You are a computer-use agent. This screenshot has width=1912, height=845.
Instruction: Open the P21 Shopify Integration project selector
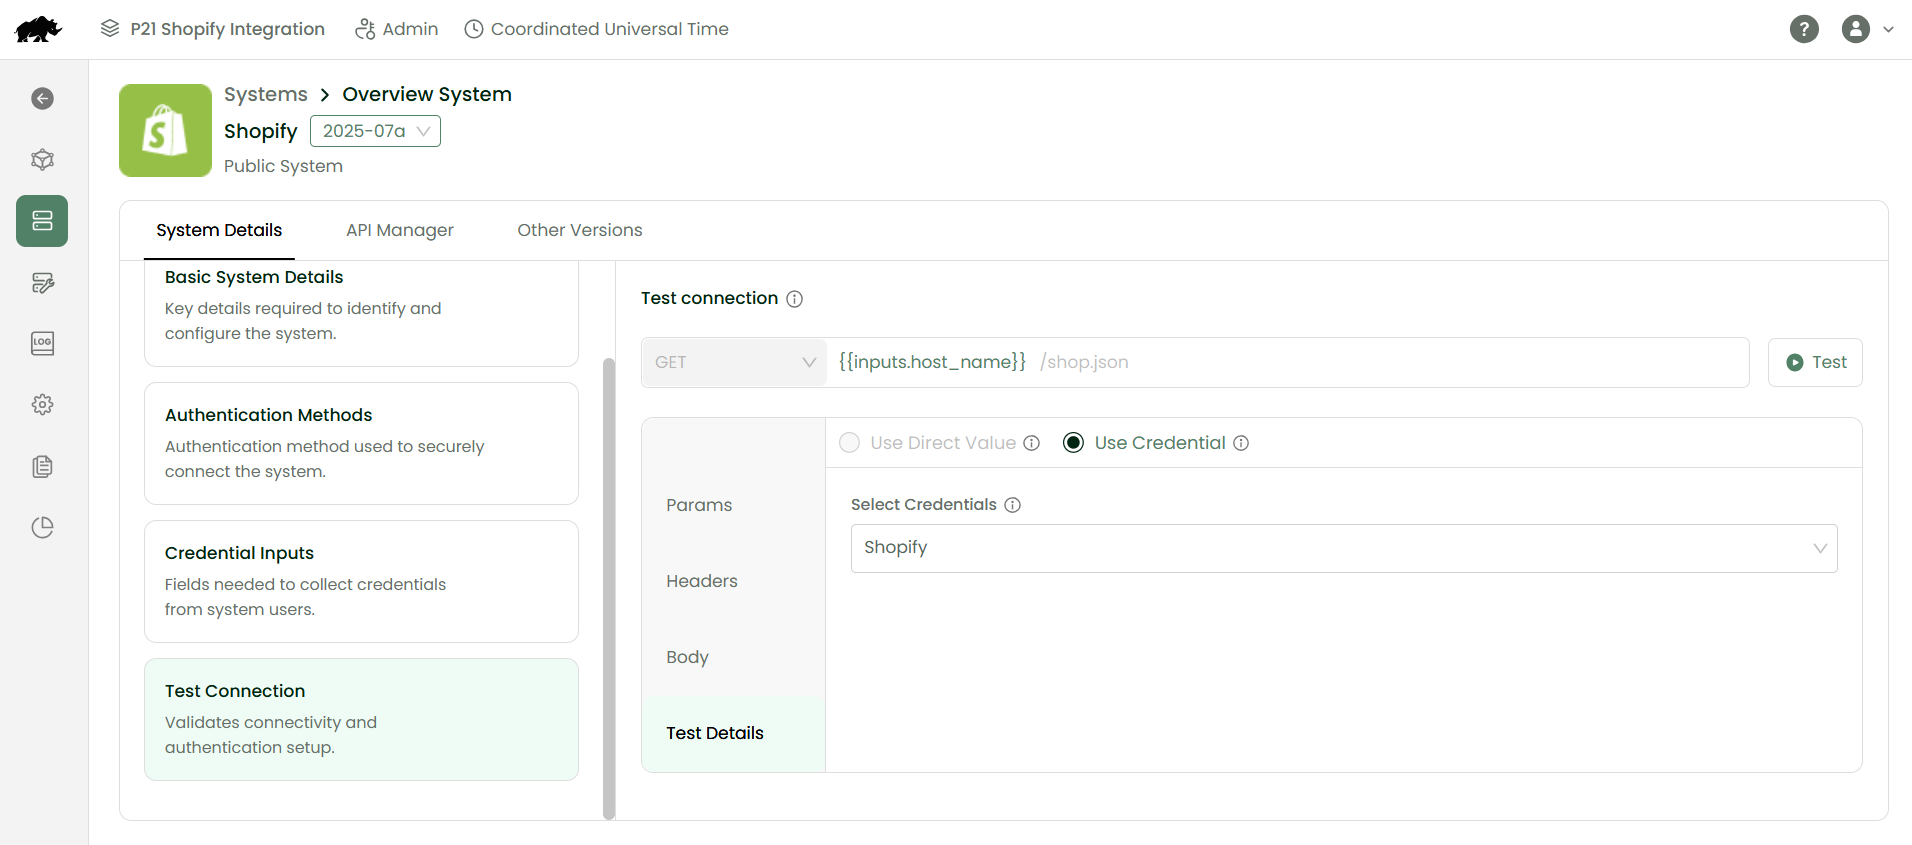[212, 29]
